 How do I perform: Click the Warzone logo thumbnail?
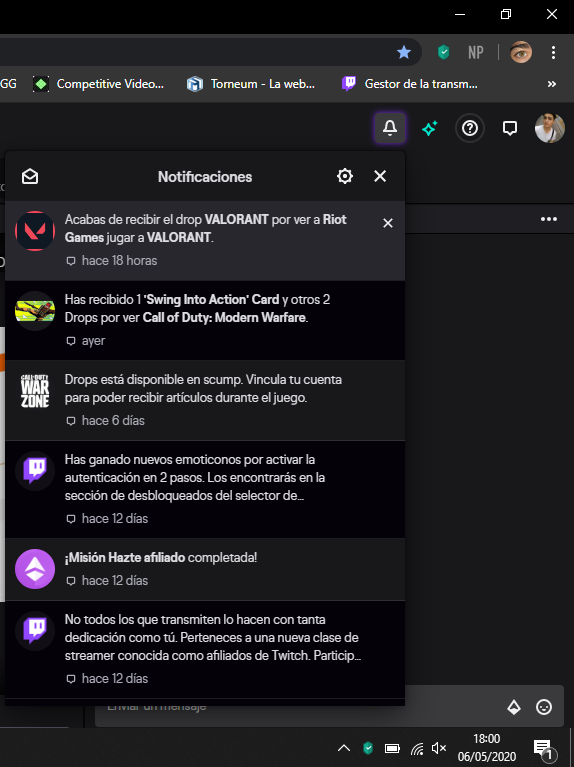click(x=35, y=391)
